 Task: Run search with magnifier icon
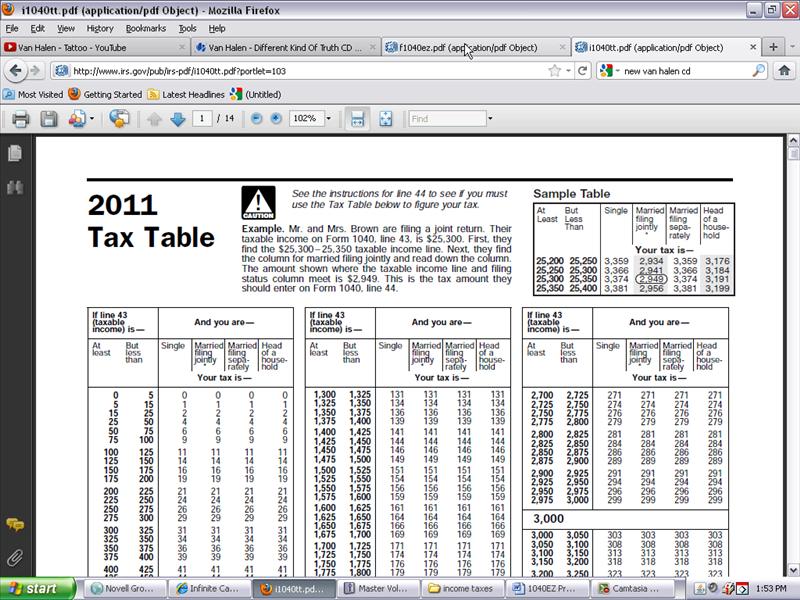pos(759,71)
